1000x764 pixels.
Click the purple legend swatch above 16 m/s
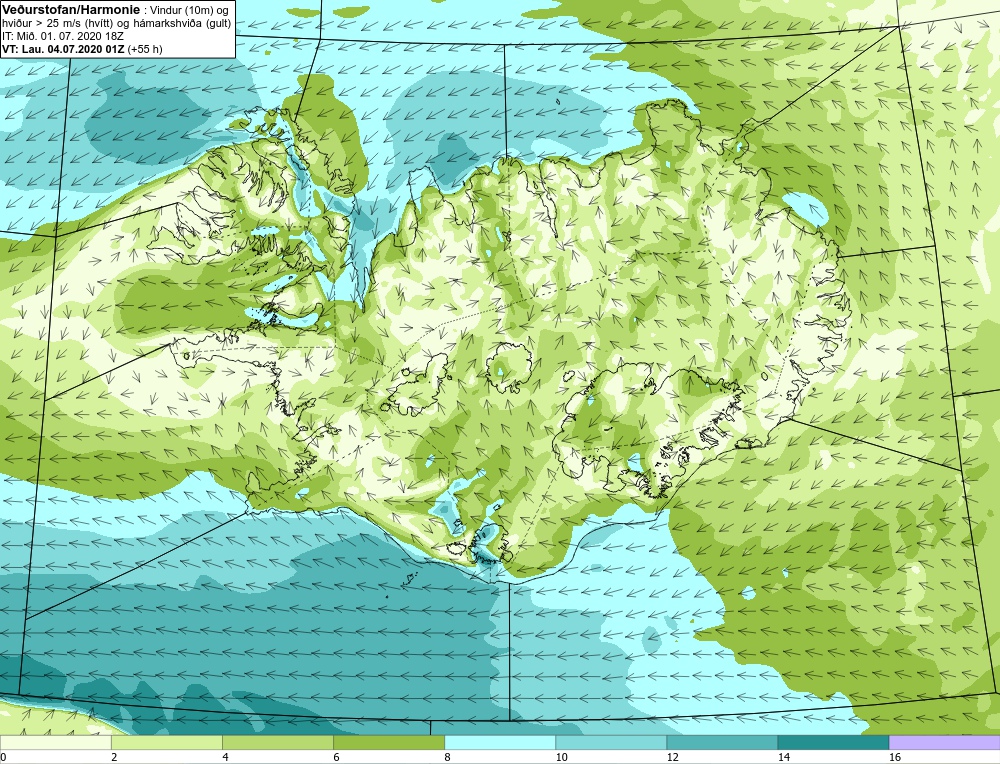pos(944,743)
